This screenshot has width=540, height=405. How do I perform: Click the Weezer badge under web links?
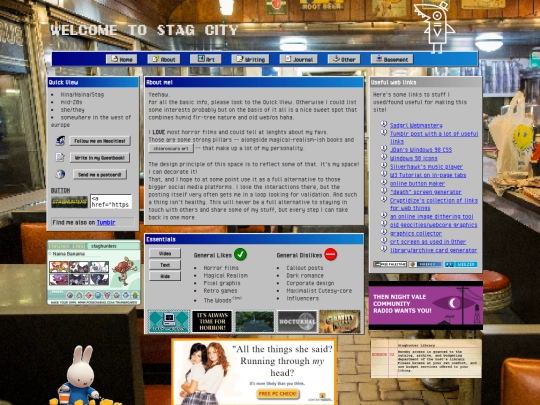tap(461, 264)
